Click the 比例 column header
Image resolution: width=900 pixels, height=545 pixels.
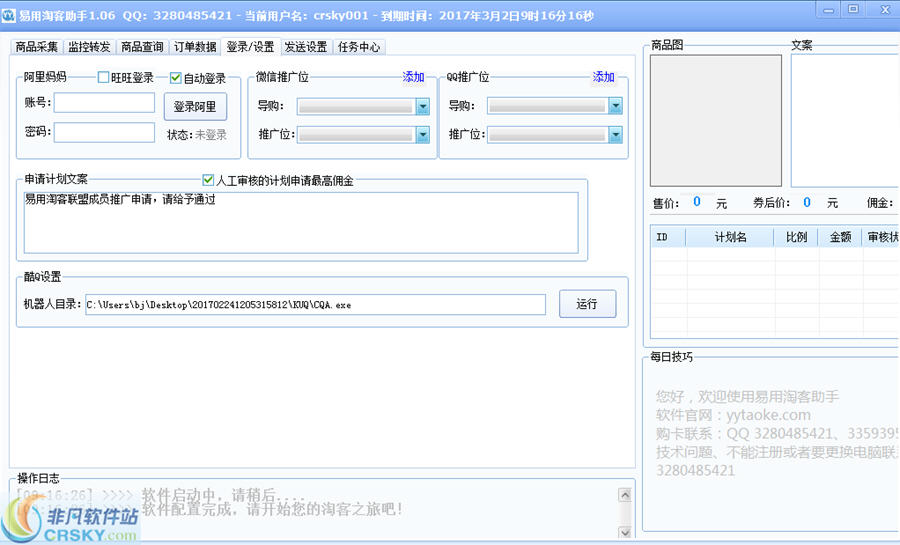point(796,238)
